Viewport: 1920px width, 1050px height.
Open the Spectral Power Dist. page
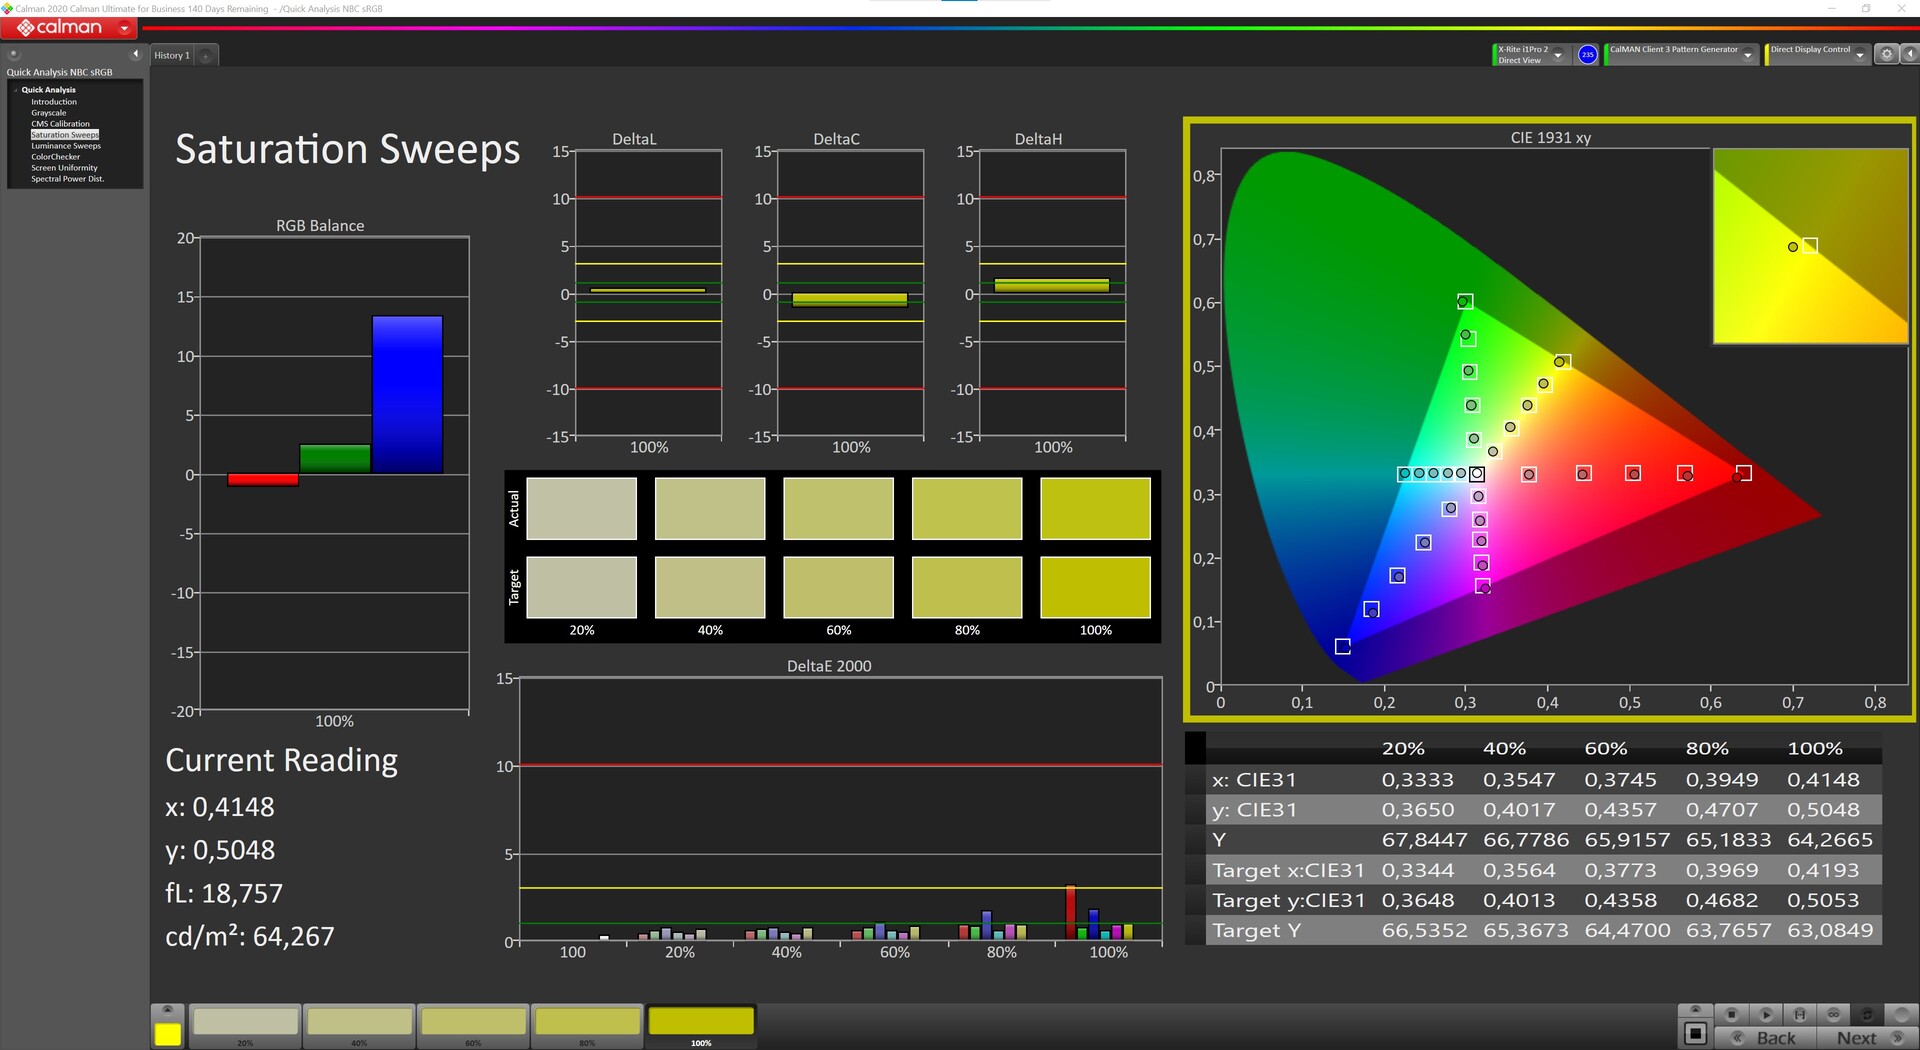(x=67, y=179)
